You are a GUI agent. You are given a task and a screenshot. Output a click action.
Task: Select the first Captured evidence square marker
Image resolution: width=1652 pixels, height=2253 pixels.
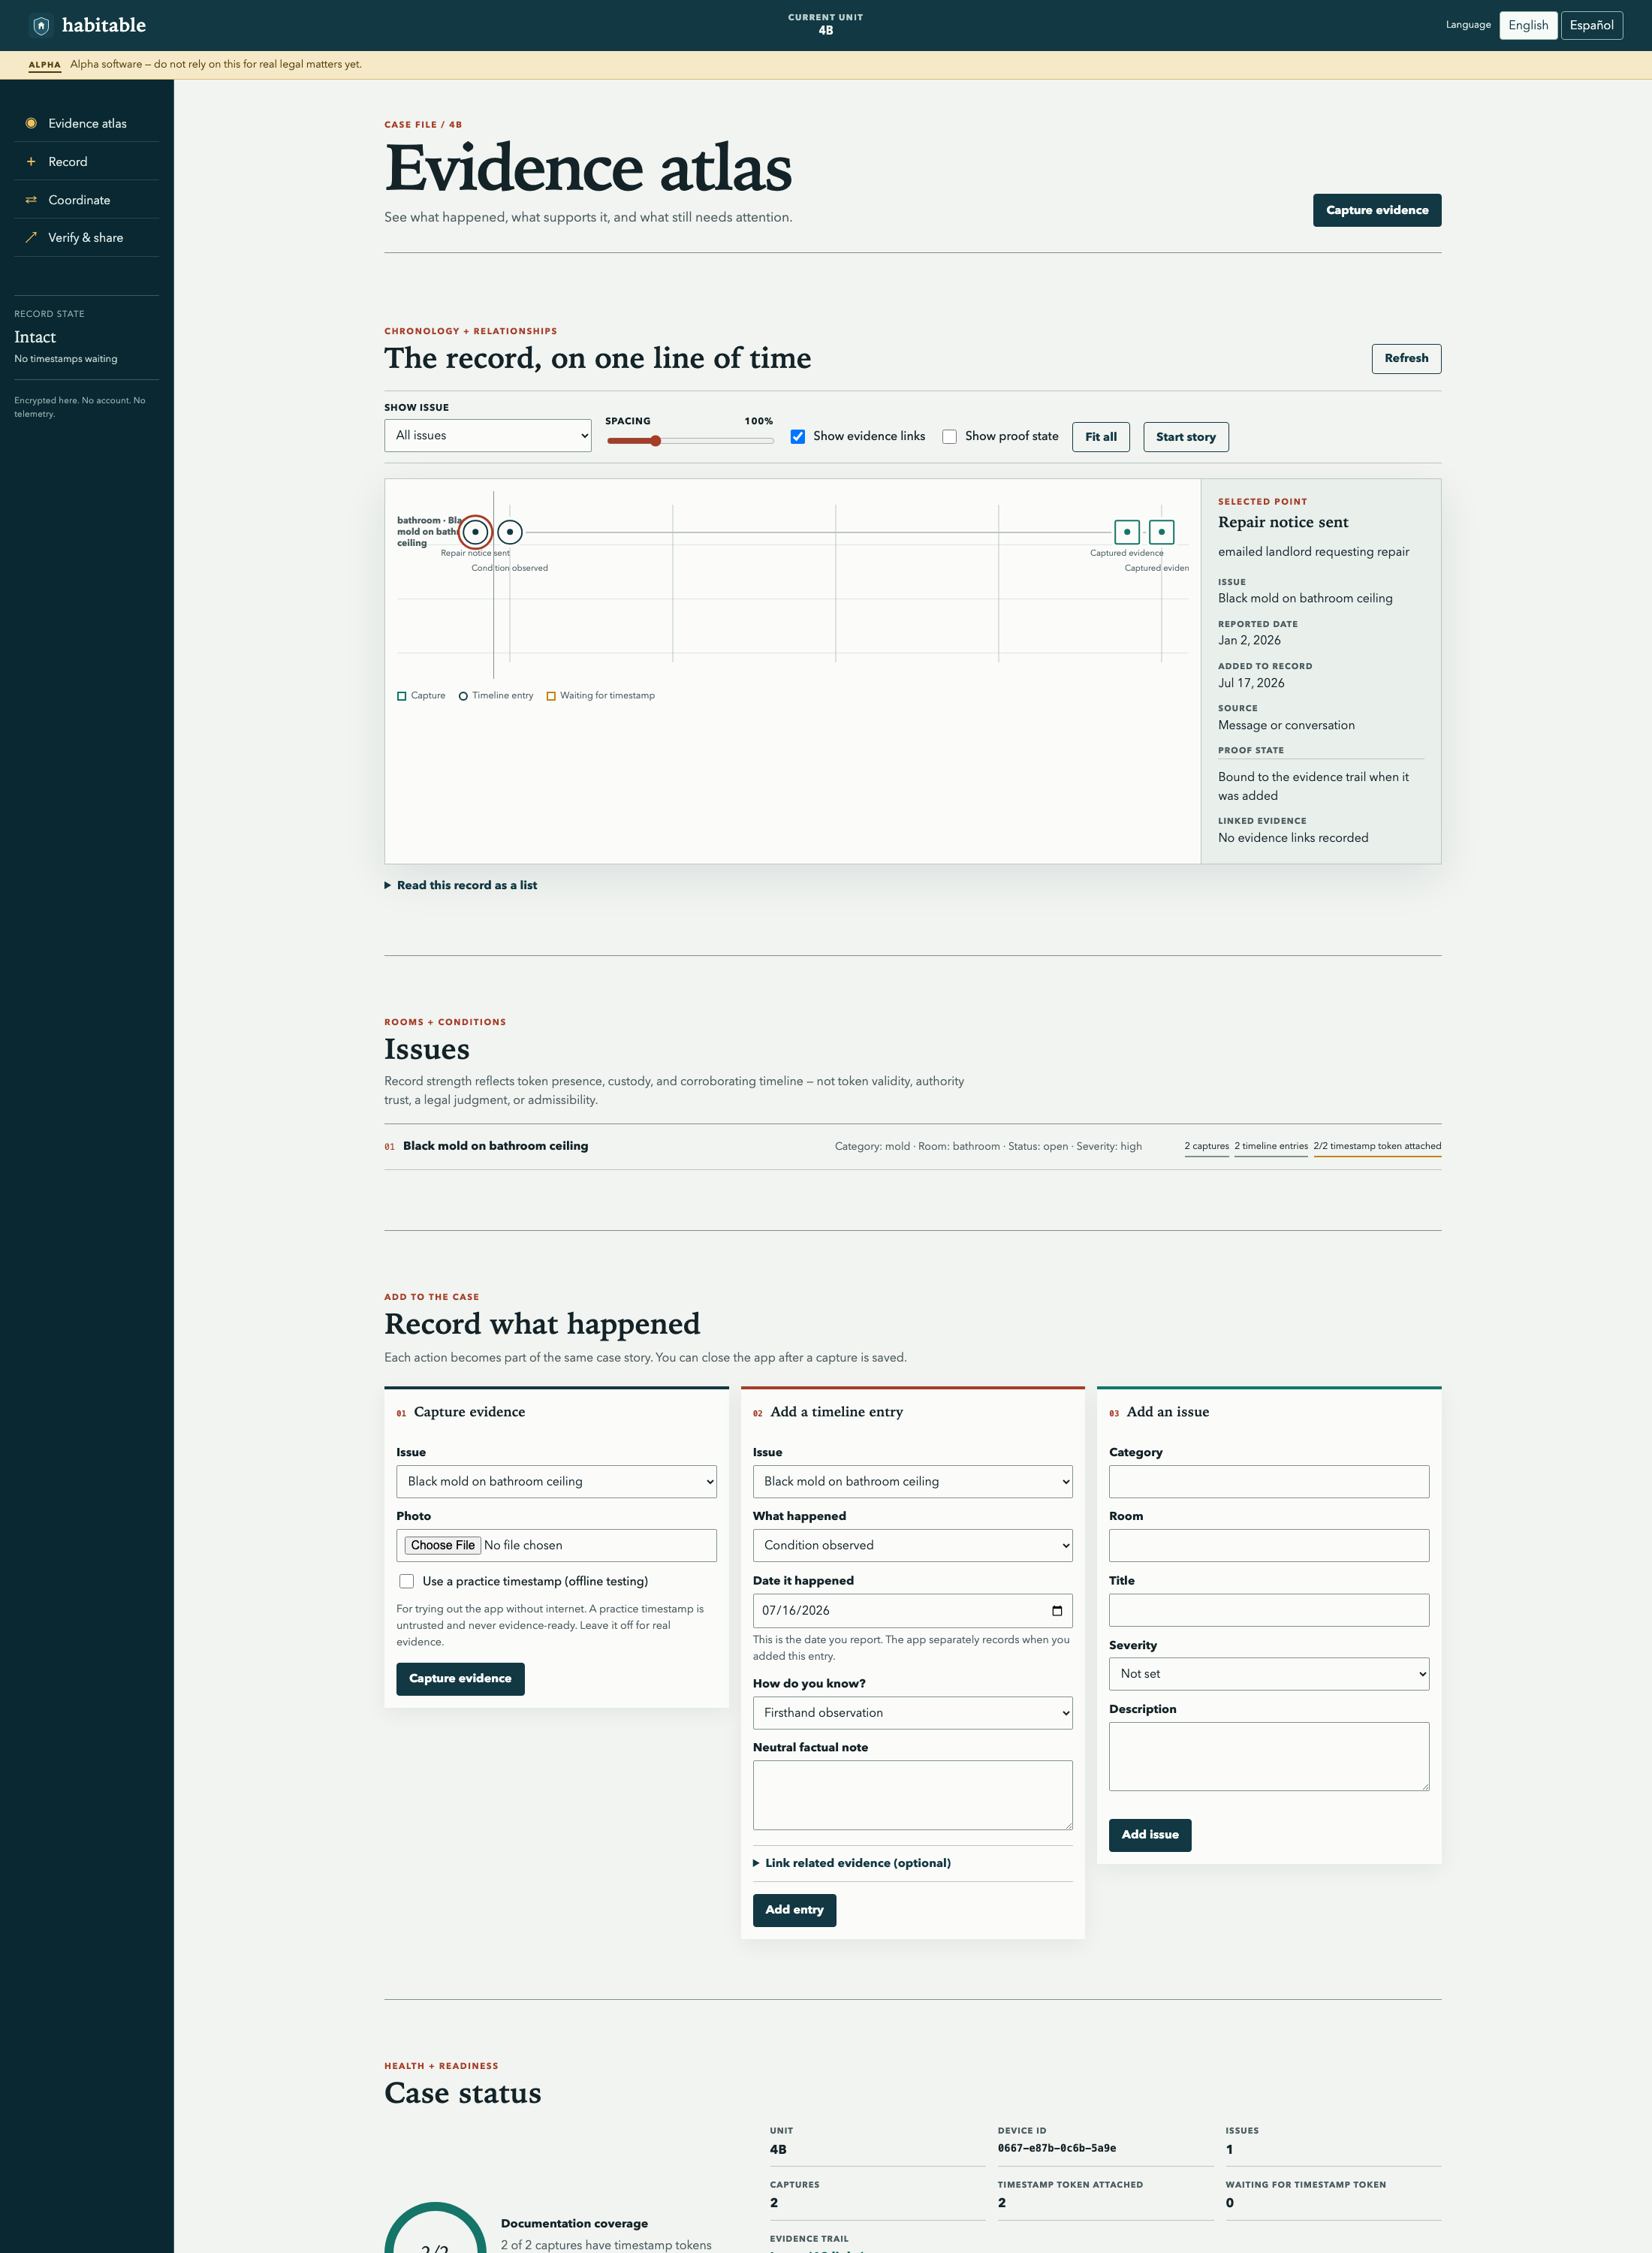click(1127, 532)
